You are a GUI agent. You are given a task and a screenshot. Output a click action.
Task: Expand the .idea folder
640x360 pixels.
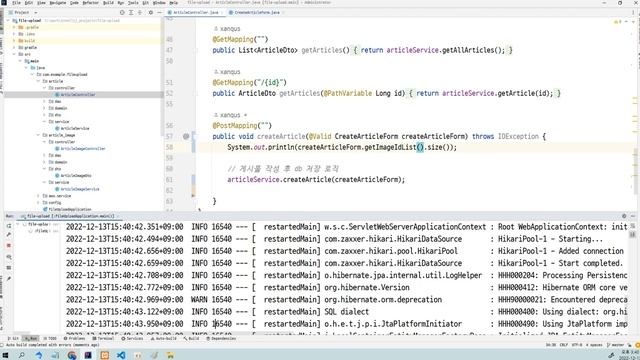click(x=14, y=34)
